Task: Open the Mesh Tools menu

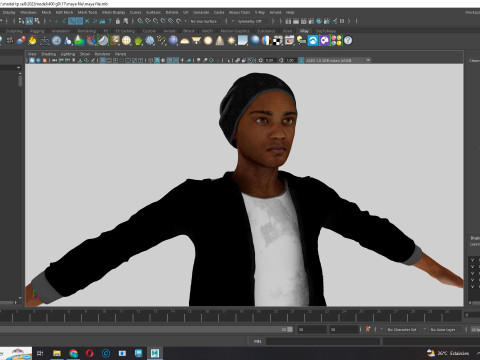Action: tap(87, 12)
